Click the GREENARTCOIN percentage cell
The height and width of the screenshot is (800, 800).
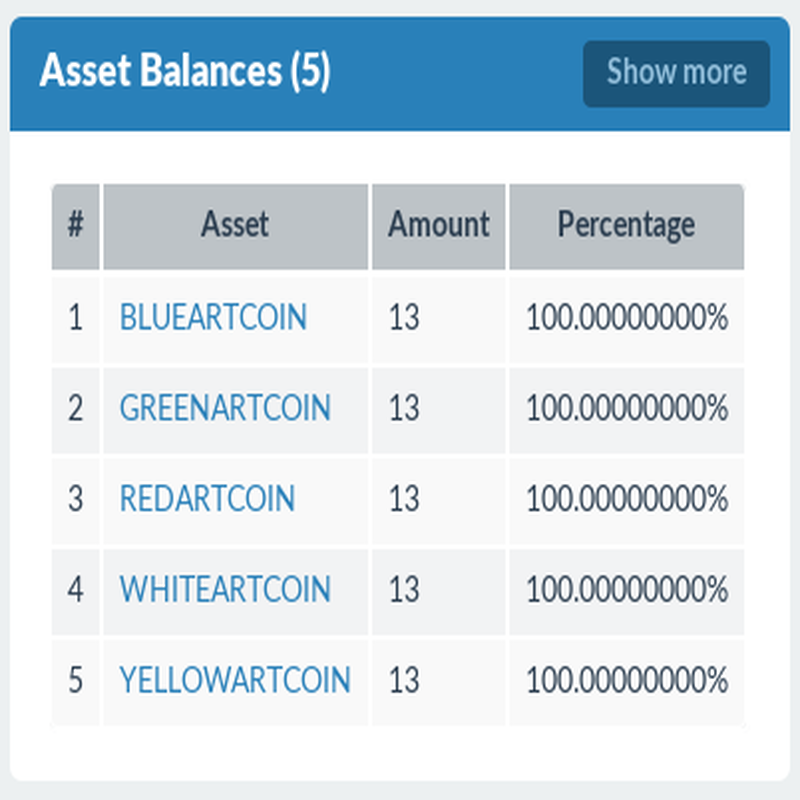627,410
